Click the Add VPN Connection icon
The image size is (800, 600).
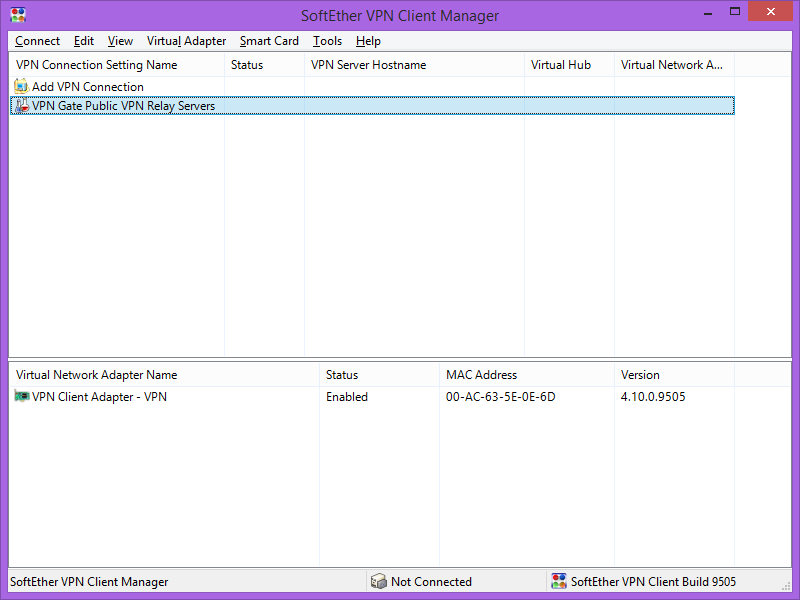click(x=21, y=86)
